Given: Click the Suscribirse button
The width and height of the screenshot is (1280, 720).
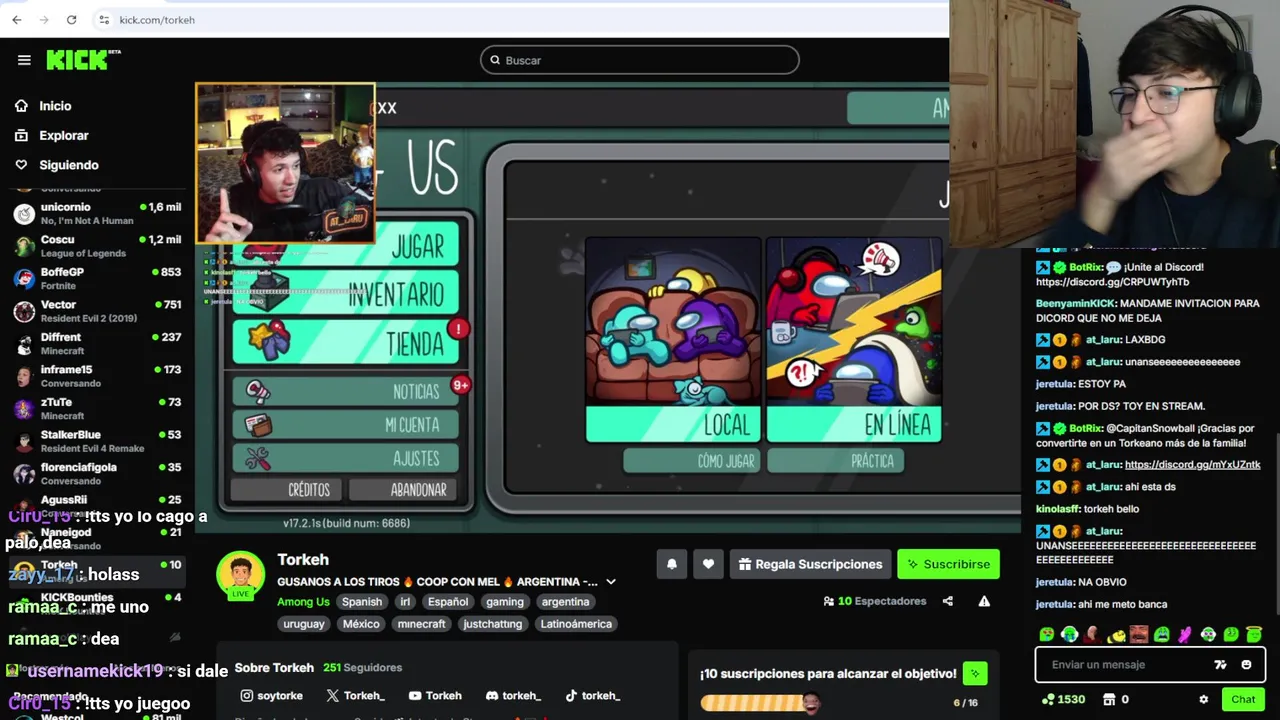Looking at the screenshot, I should pyautogui.click(x=948, y=564).
